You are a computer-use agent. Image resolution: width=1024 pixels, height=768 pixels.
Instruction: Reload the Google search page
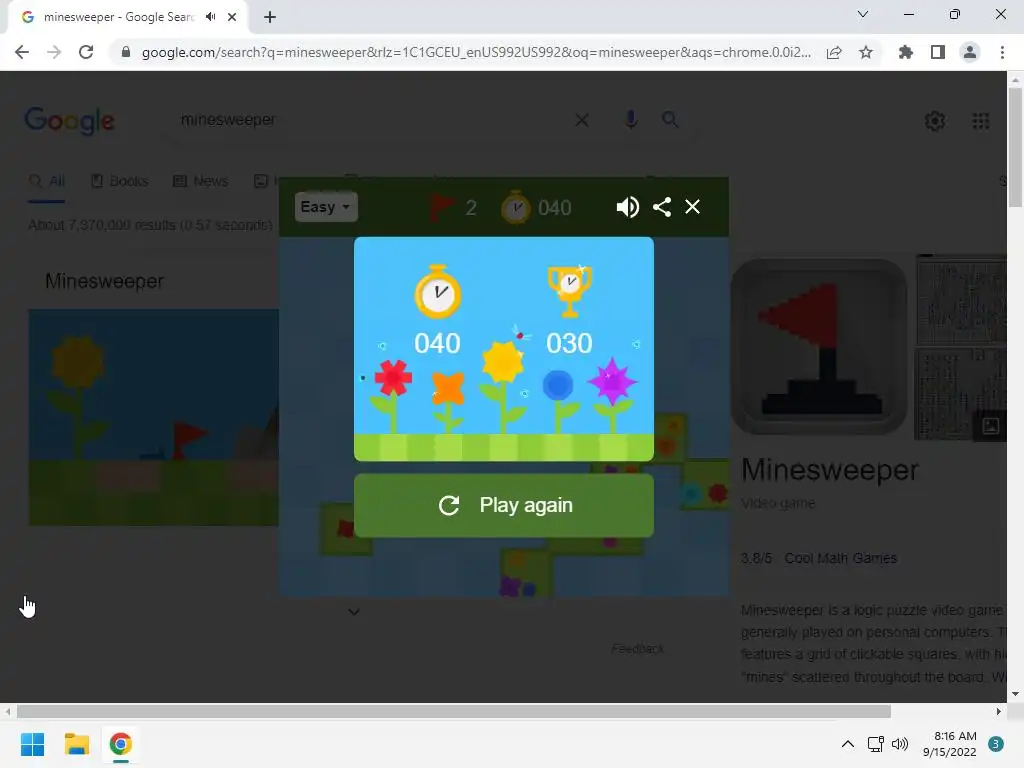[x=86, y=52]
